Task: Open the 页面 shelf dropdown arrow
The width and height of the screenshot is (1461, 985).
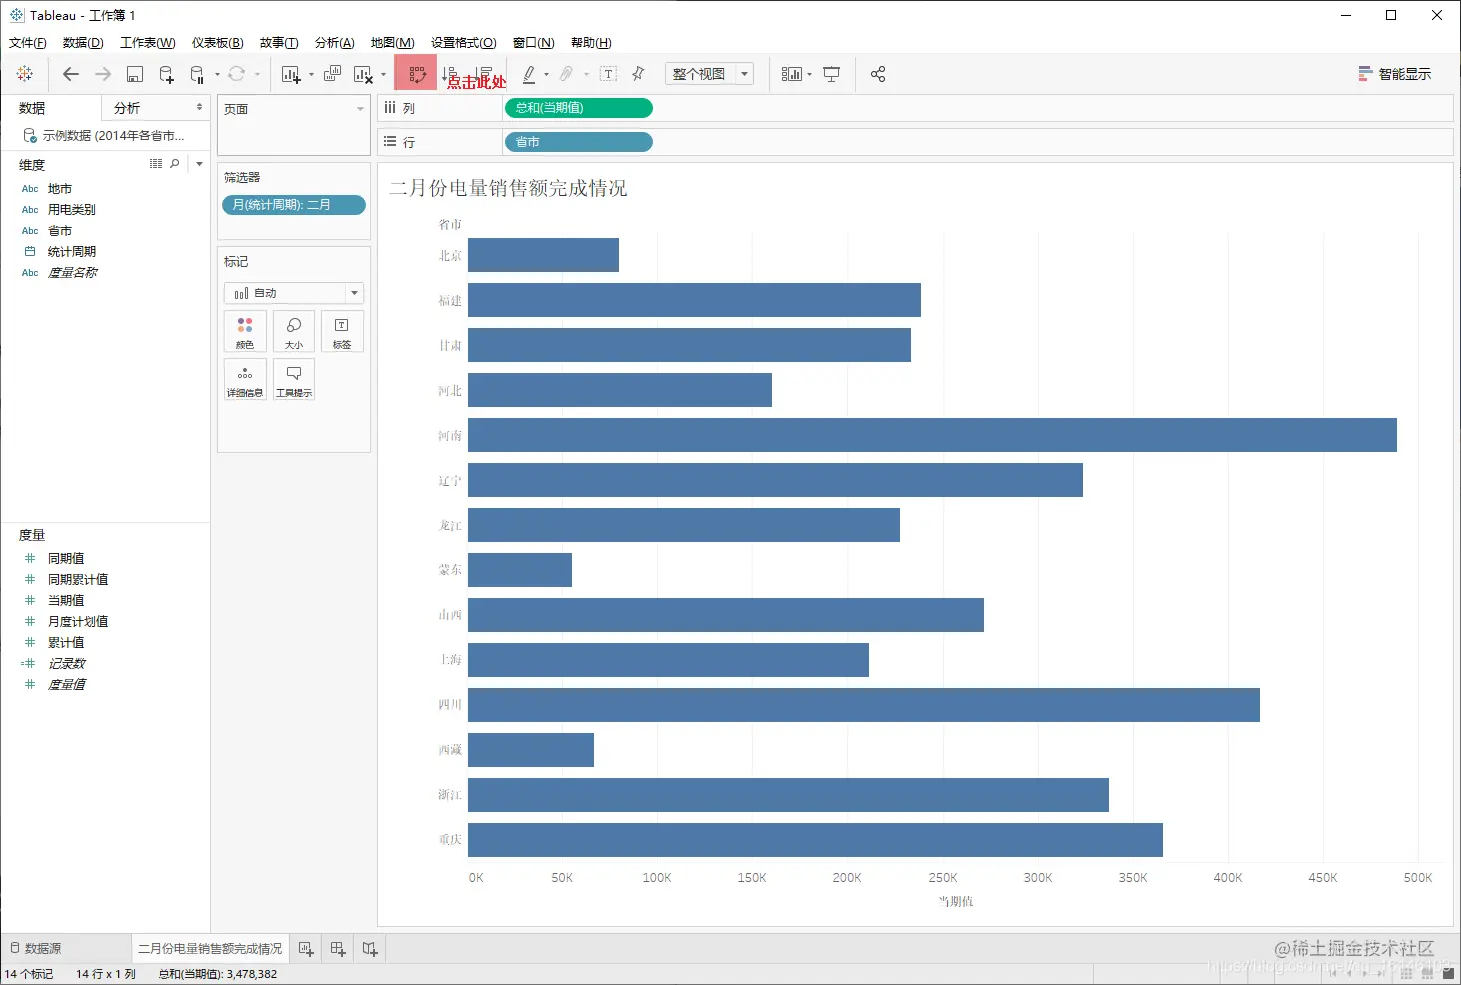Action: (360, 109)
